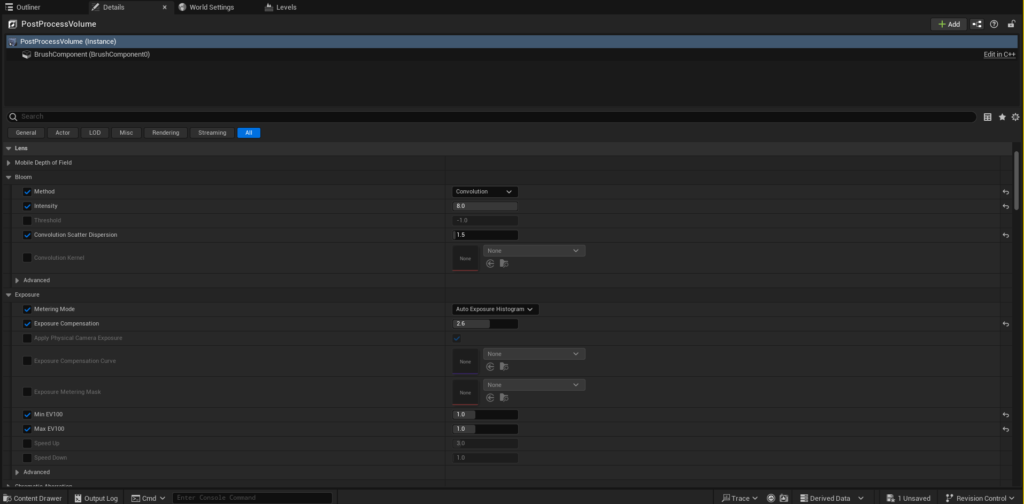This screenshot has height=504, width=1024.
Task: Expand Exposure Advanced subsection
Action: pyautogui.click(x=17, y=472)
